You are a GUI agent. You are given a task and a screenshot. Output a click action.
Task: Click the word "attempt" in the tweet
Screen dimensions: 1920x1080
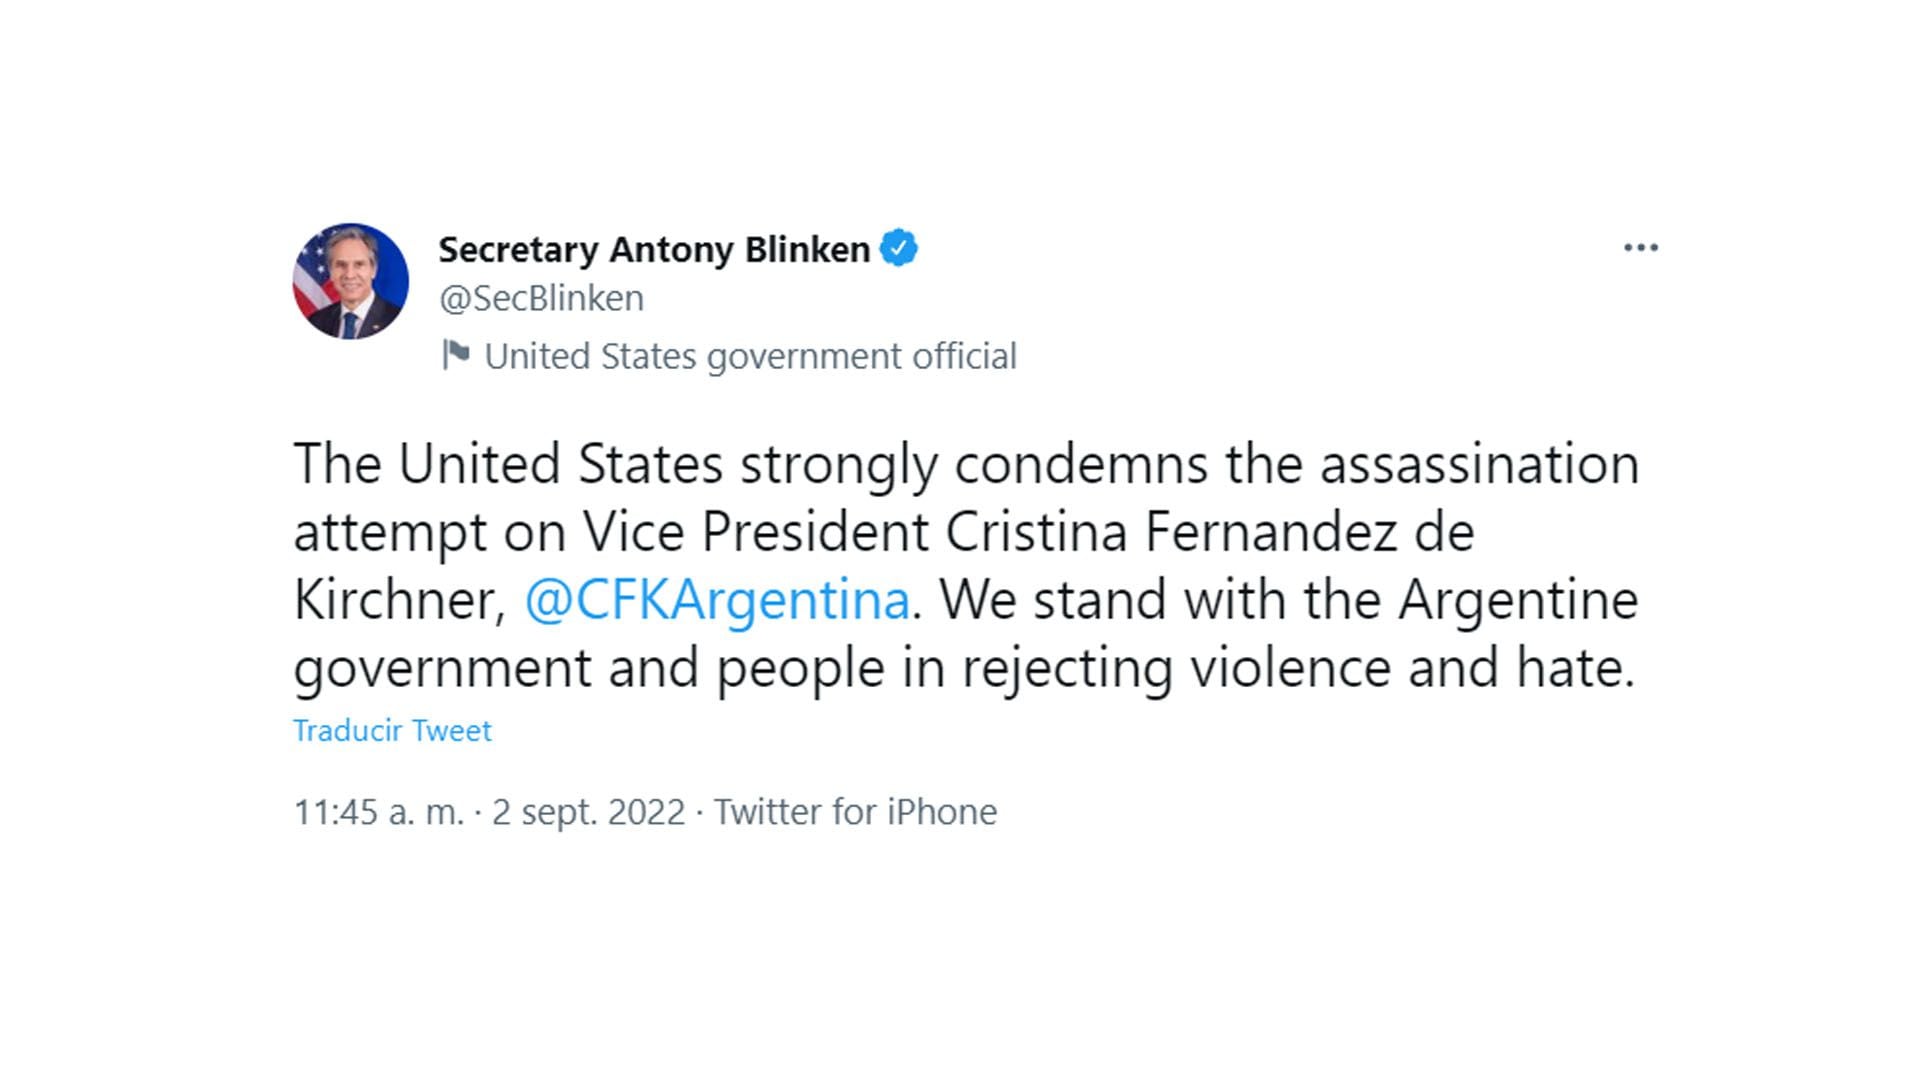(389, 532)
